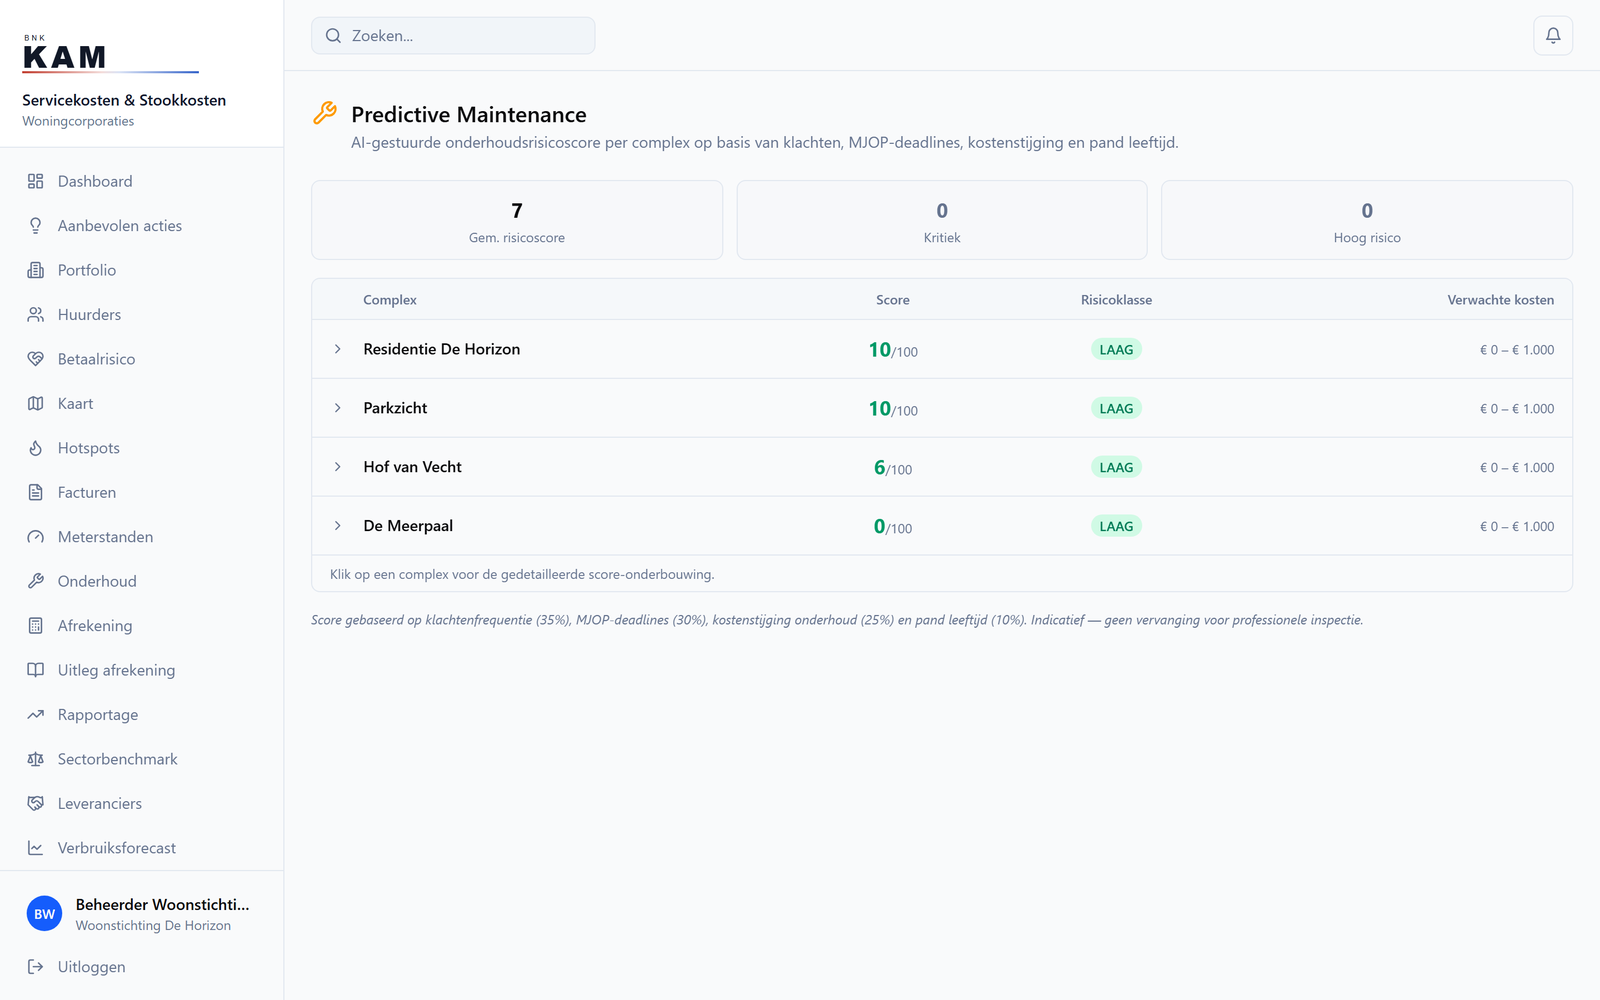Screen dimensions: 1600x1000
Task: Click Residentie De Horizon expected cost value
Action: pyautogui.click(x=1517, y=350)
